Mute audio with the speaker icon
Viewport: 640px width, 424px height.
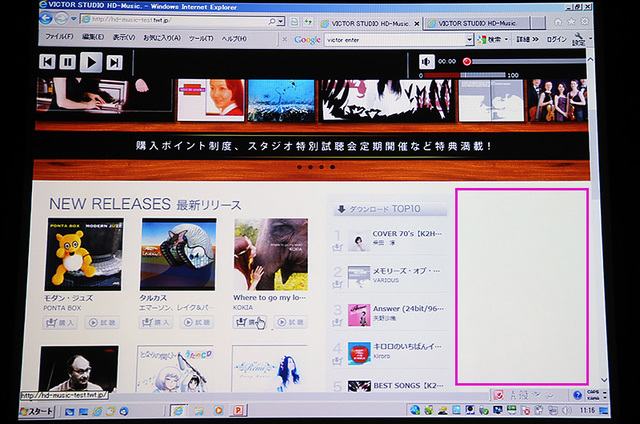pyautogui.click(x=426, y=62)
